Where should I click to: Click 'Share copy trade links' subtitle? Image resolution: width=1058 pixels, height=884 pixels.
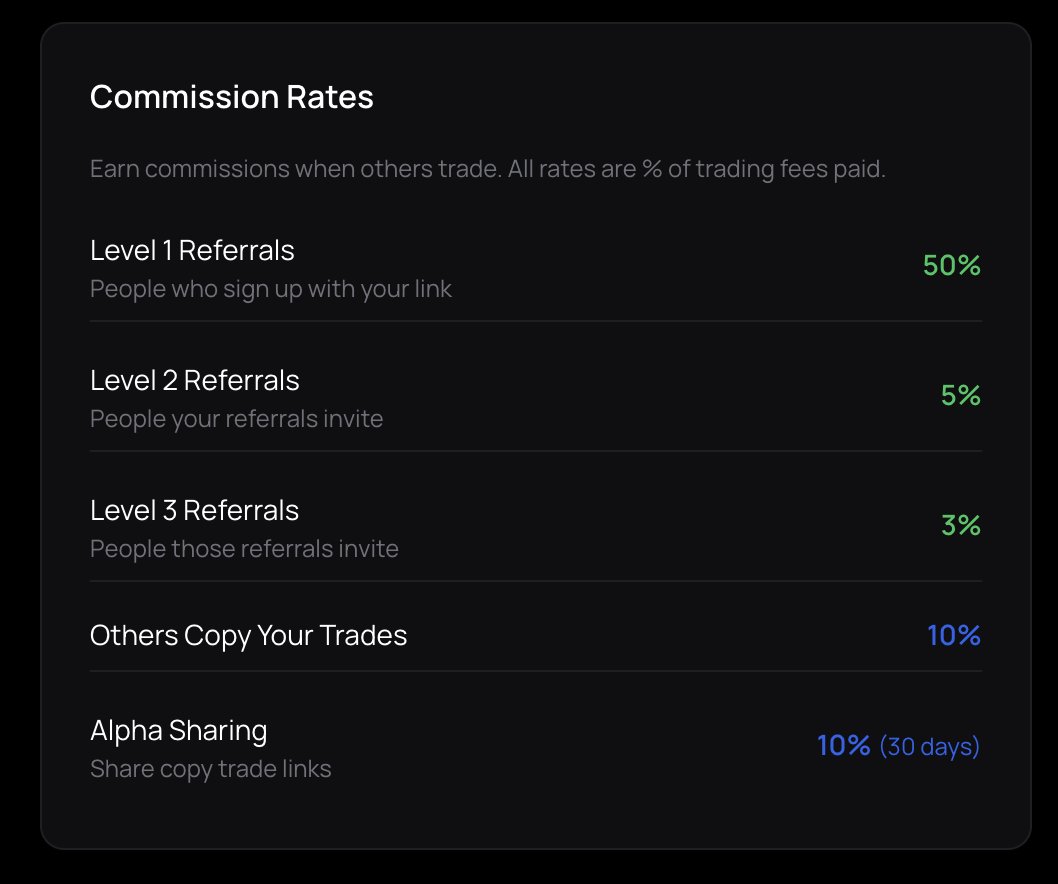click(x=210, y=769)
